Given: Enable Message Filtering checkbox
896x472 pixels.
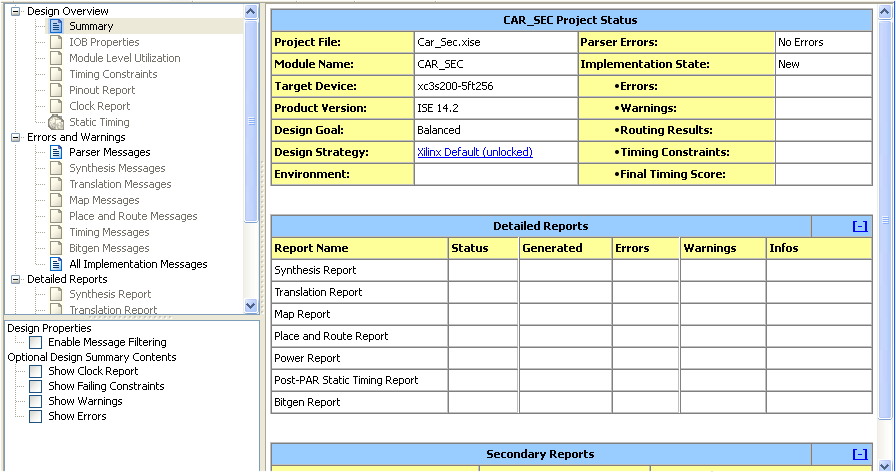Looking at the screenshot, I should [x=36, y=343].
